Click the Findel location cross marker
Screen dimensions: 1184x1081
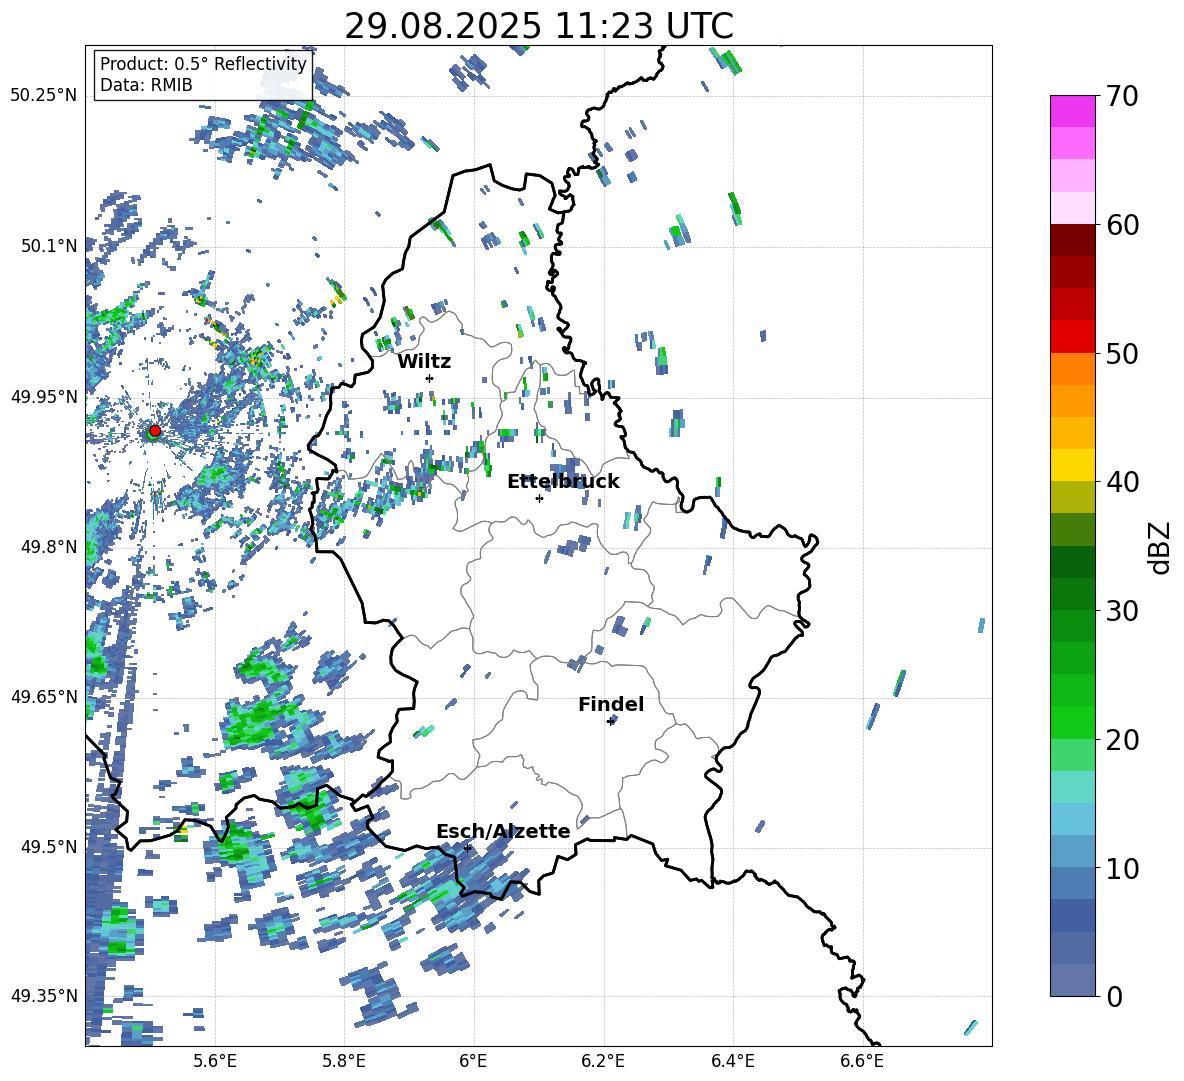[611, 721]
